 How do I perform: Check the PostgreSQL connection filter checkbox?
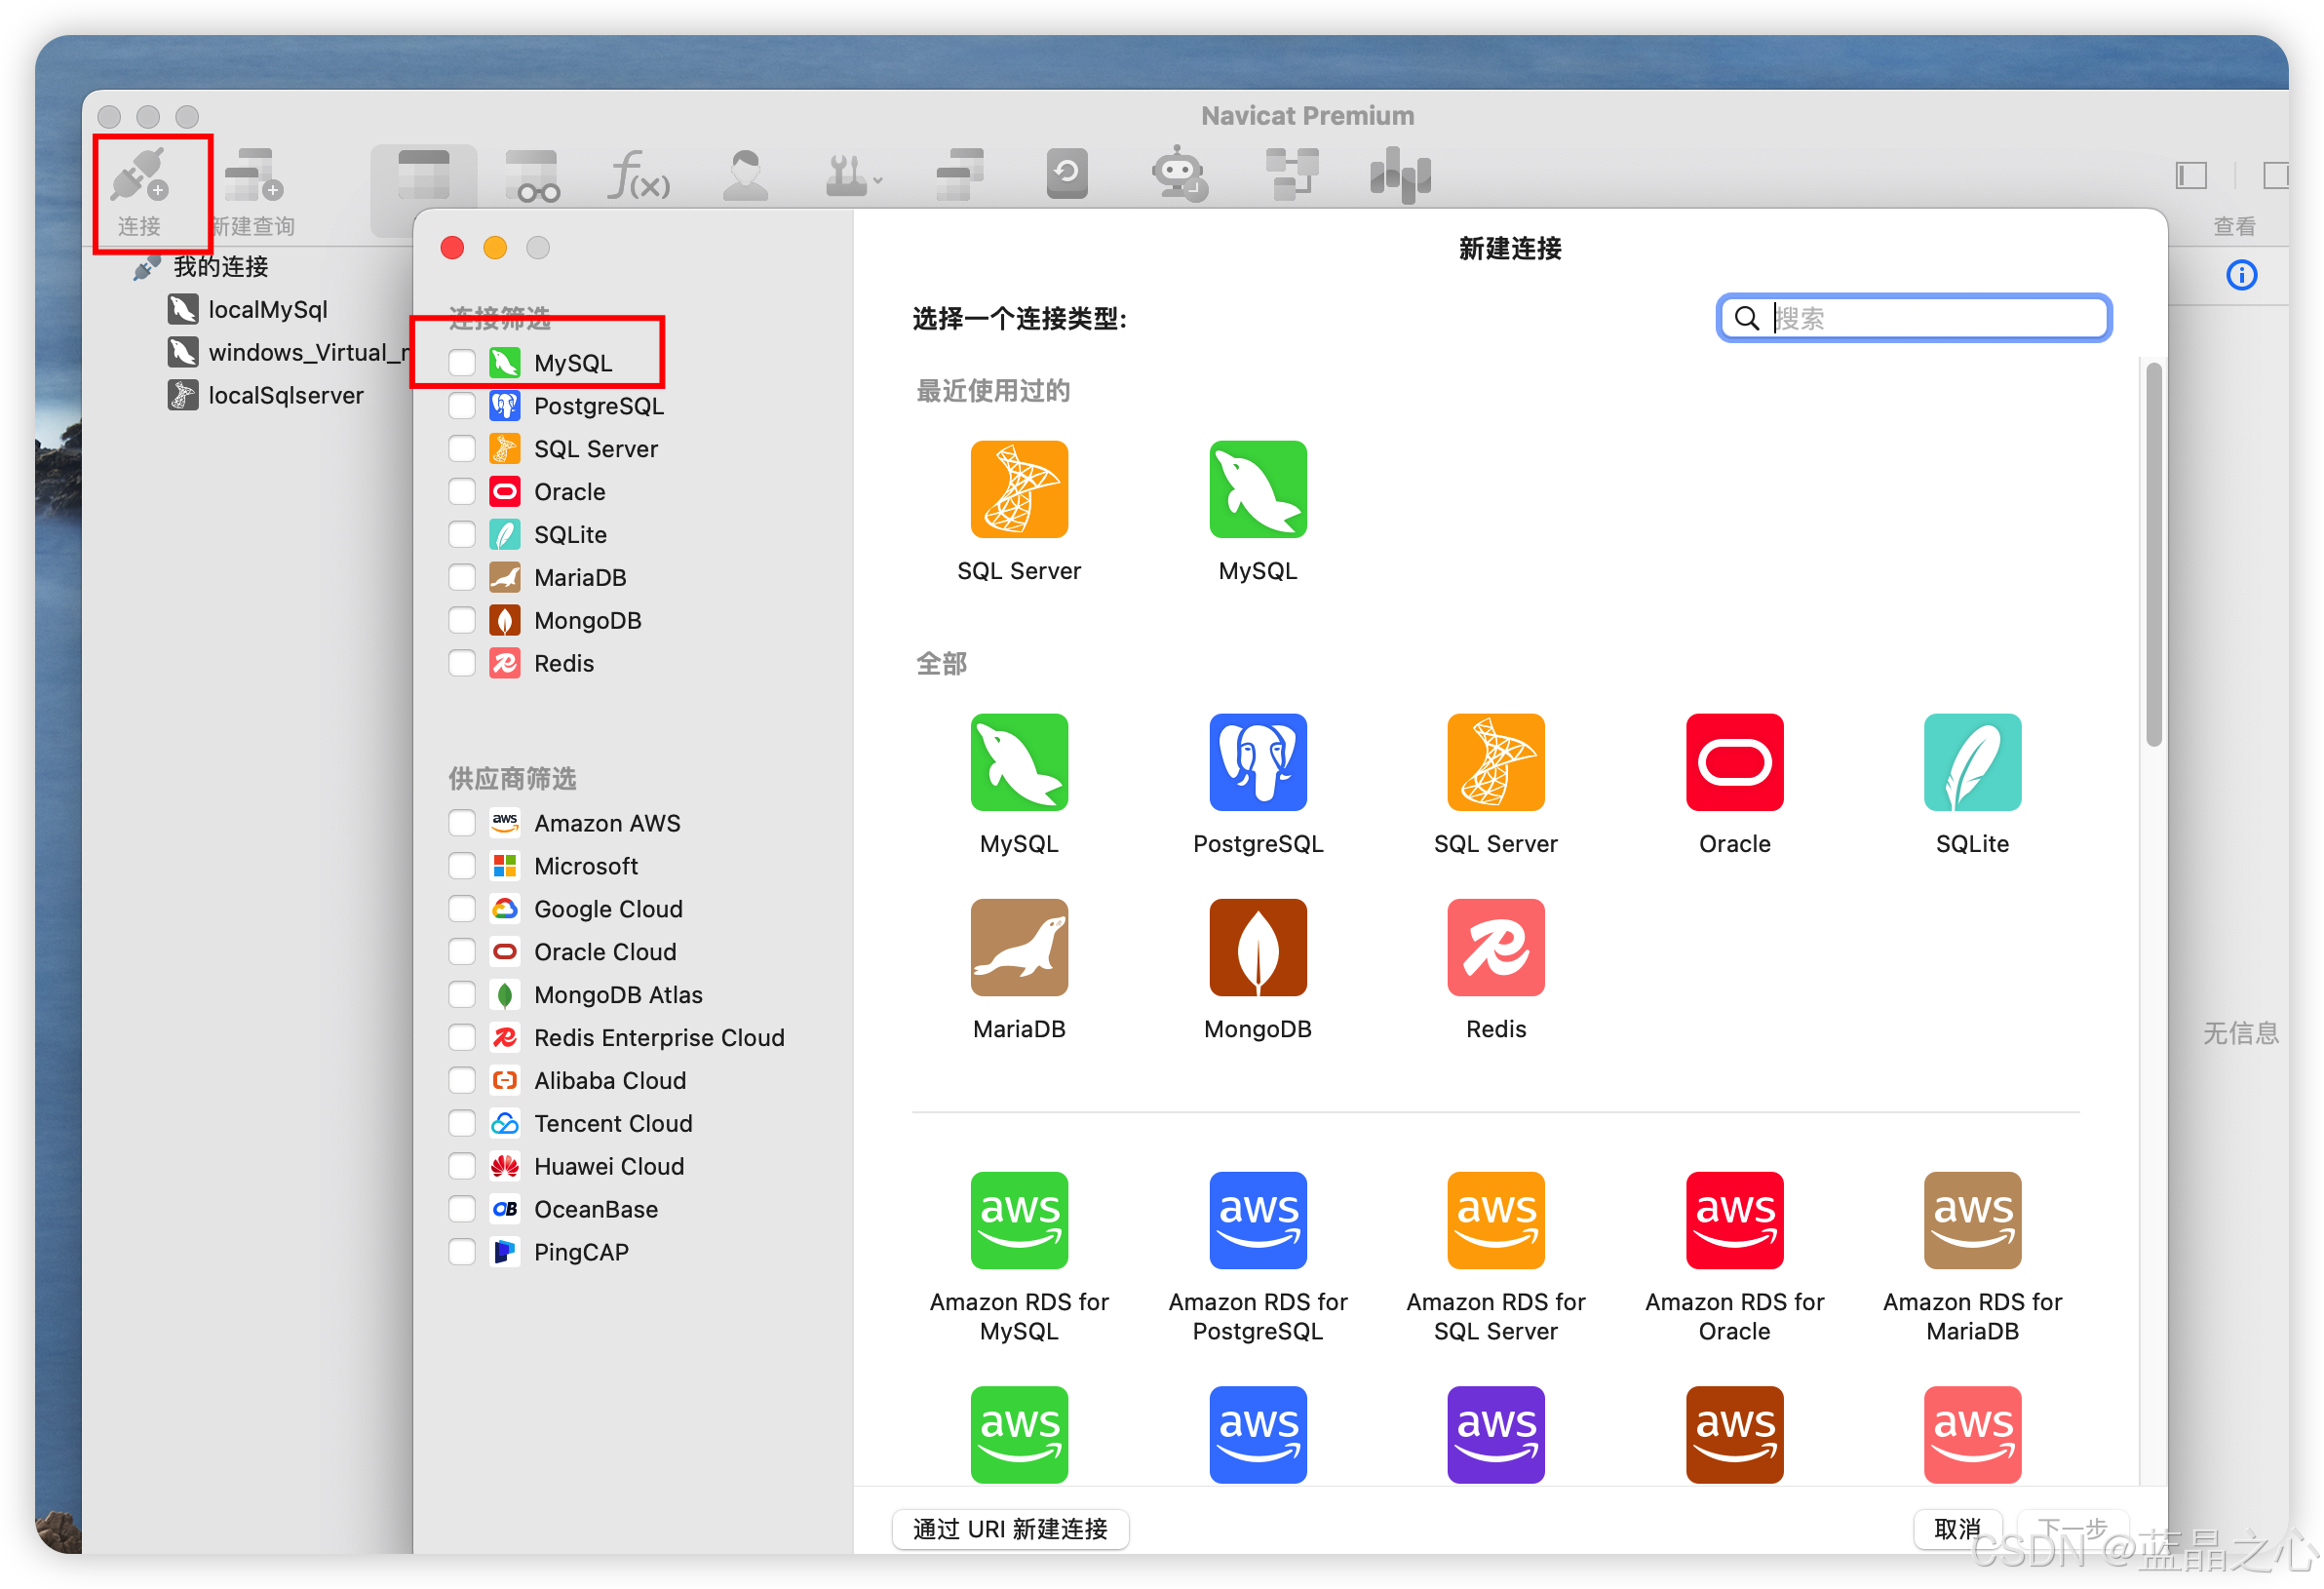point(462,406)
